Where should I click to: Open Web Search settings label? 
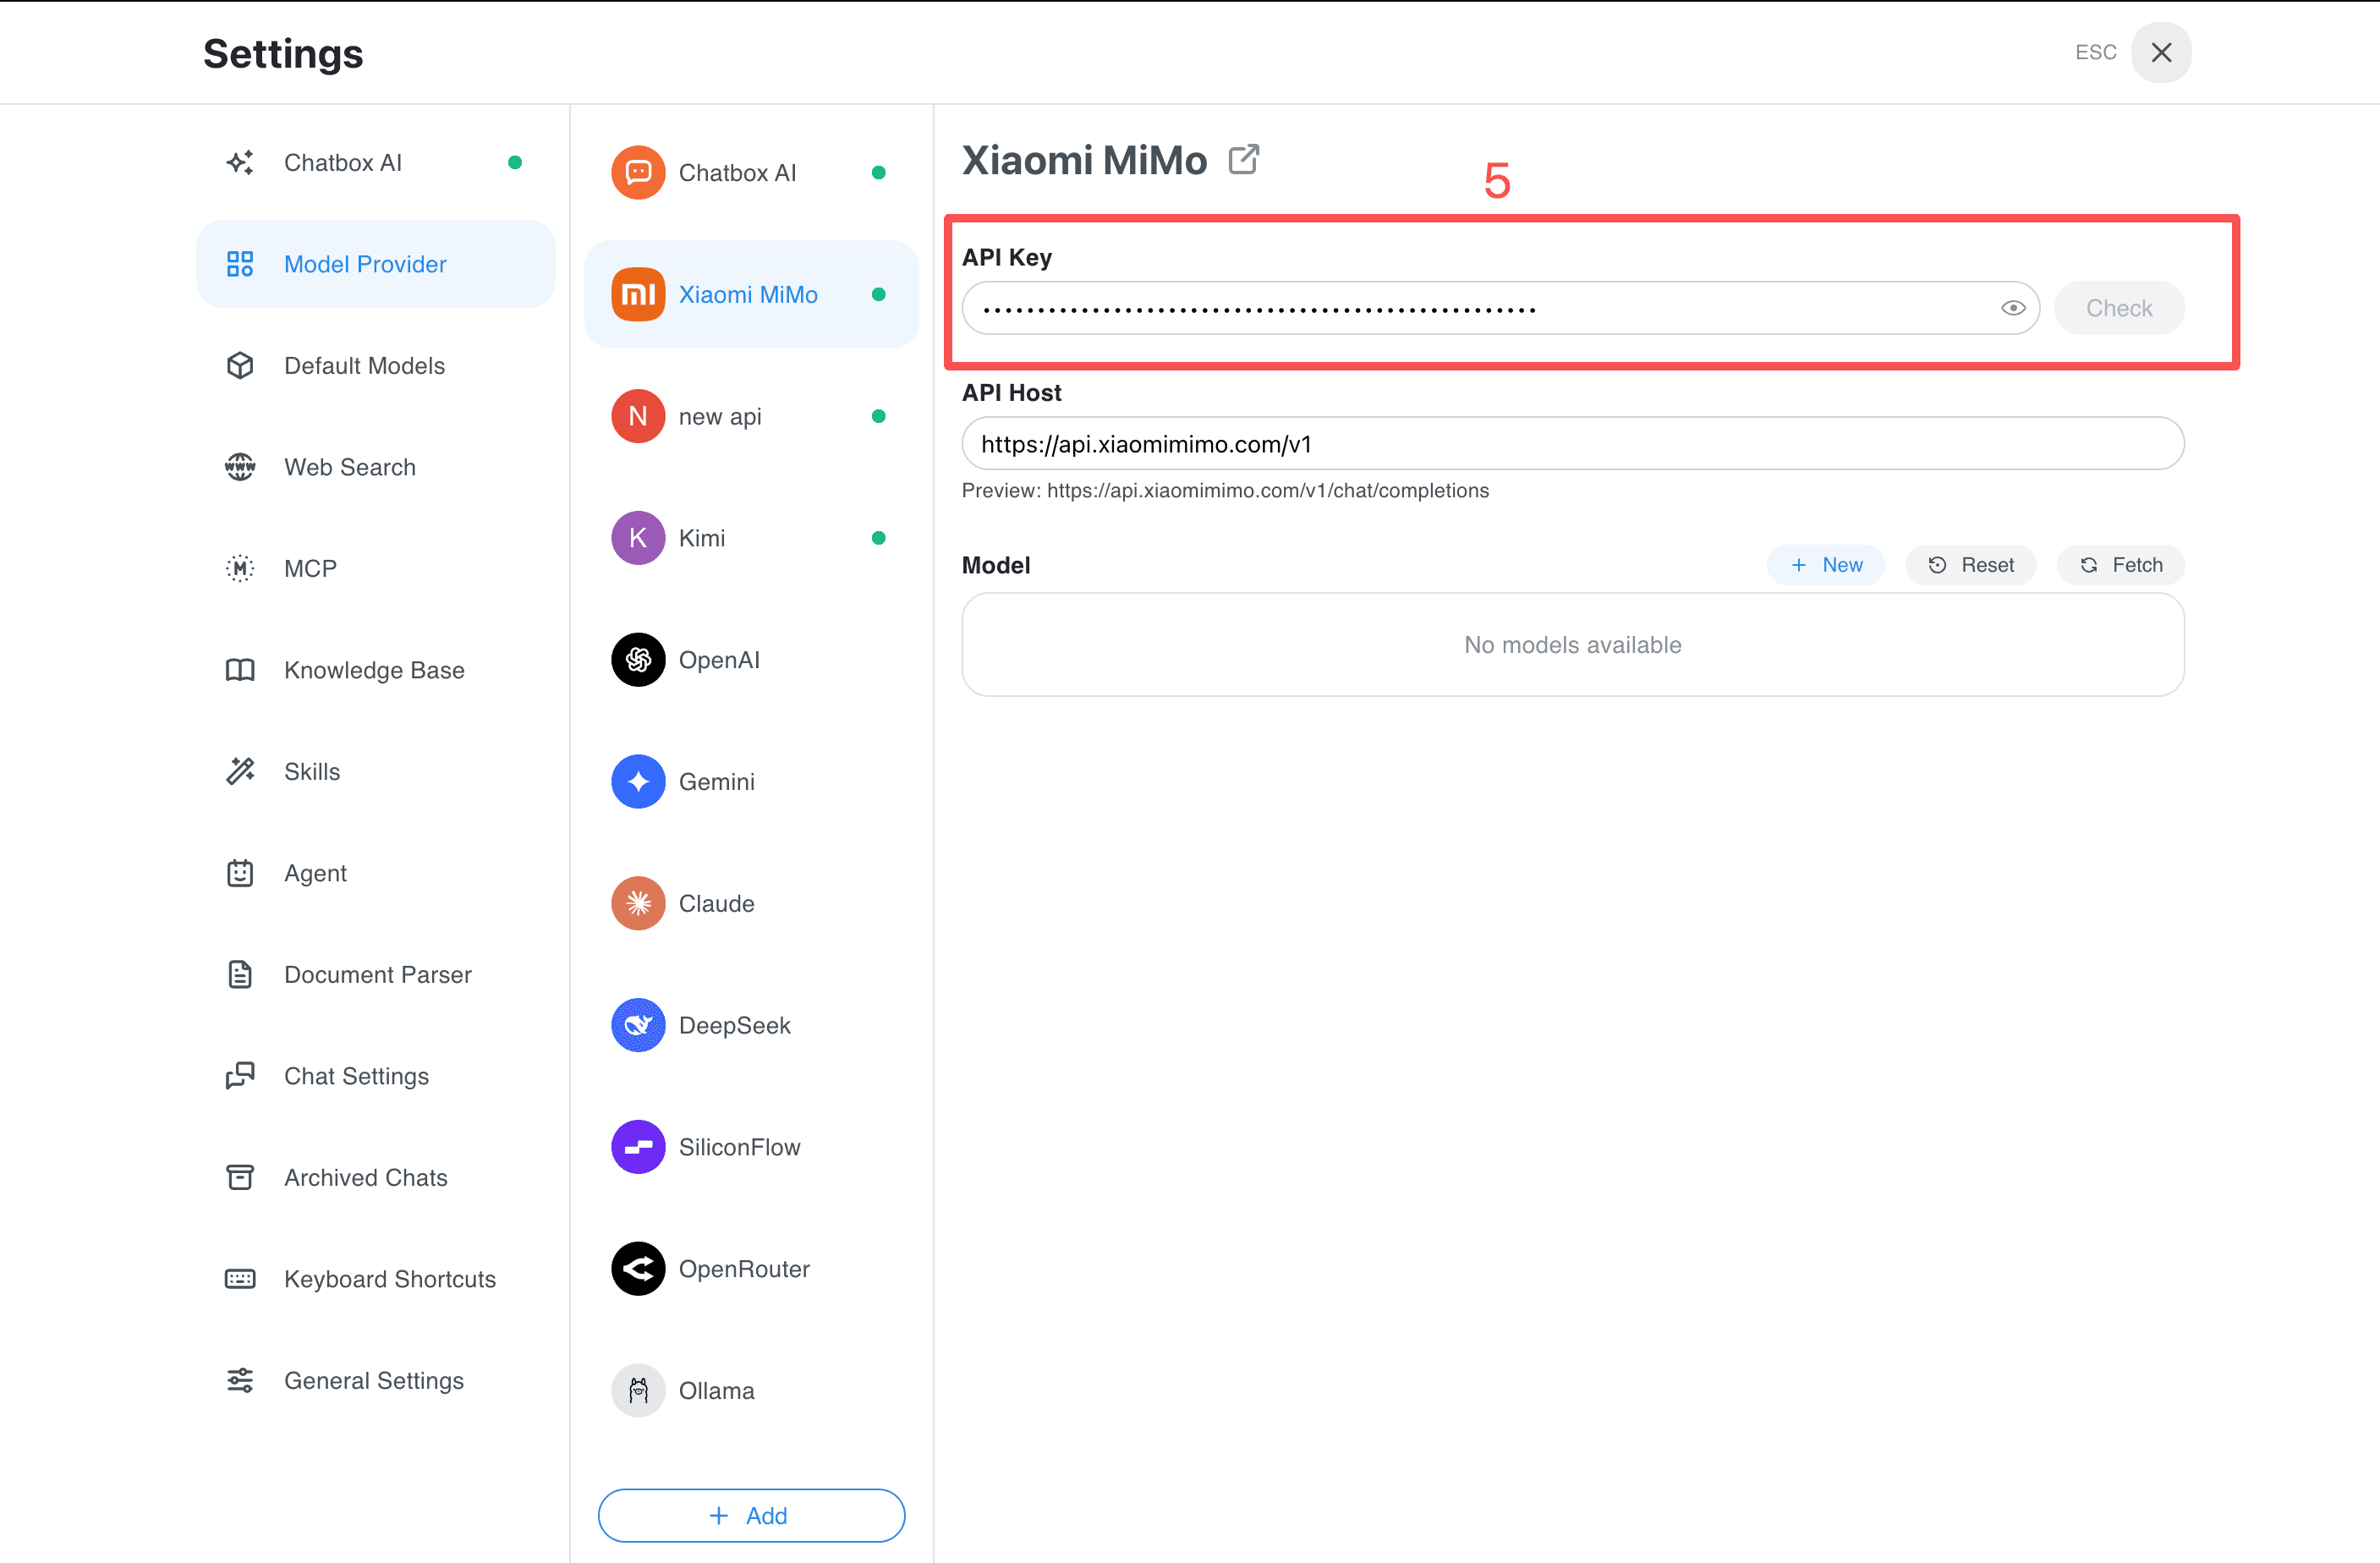349,467
